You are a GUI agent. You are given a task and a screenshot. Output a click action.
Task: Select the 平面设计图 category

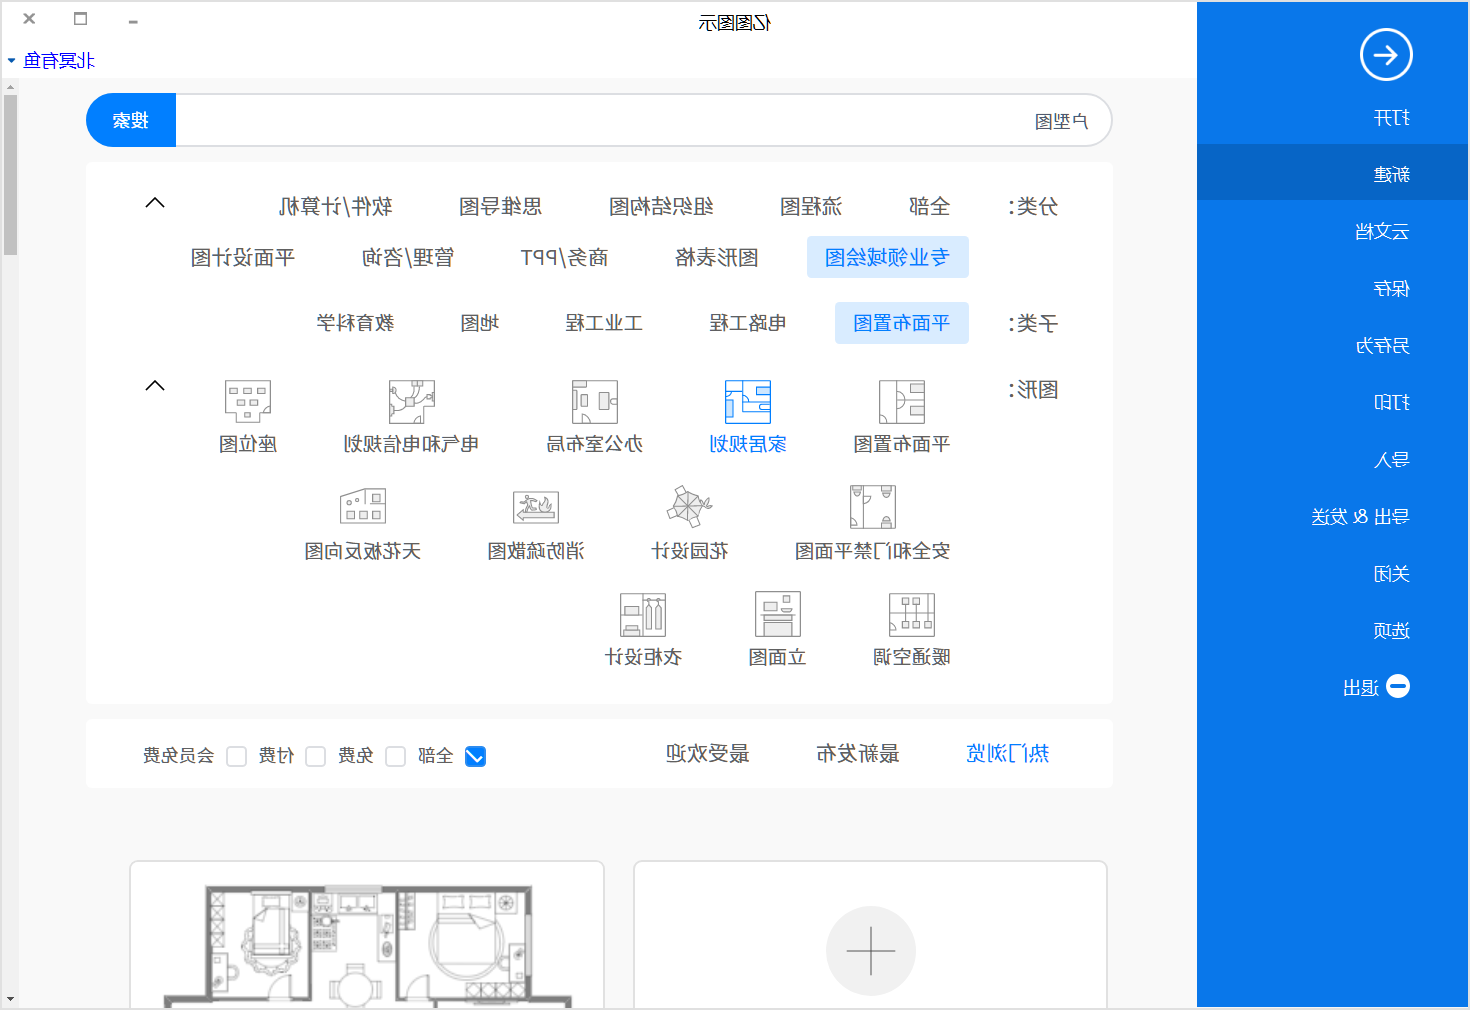[x=243, y=257]
